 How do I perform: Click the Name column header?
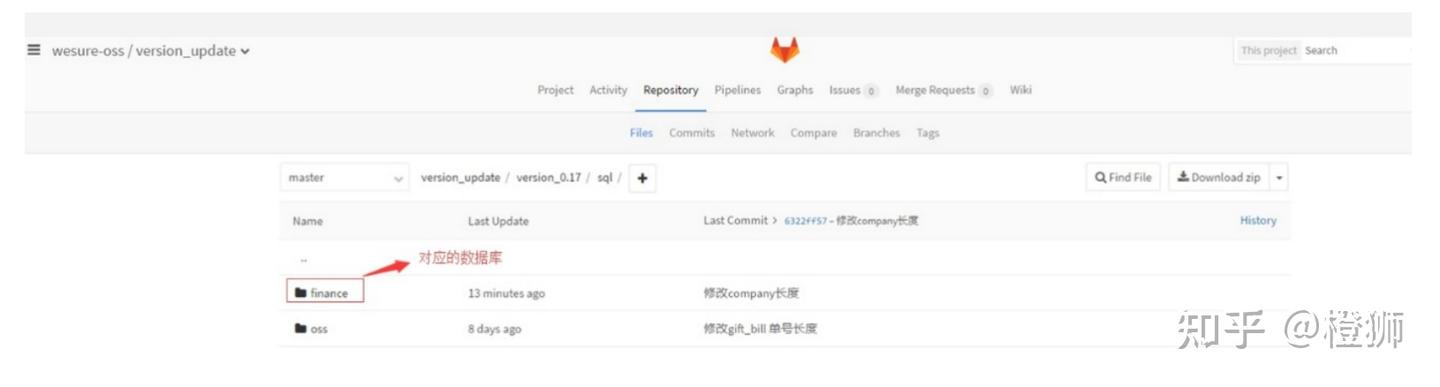[307, 221]
